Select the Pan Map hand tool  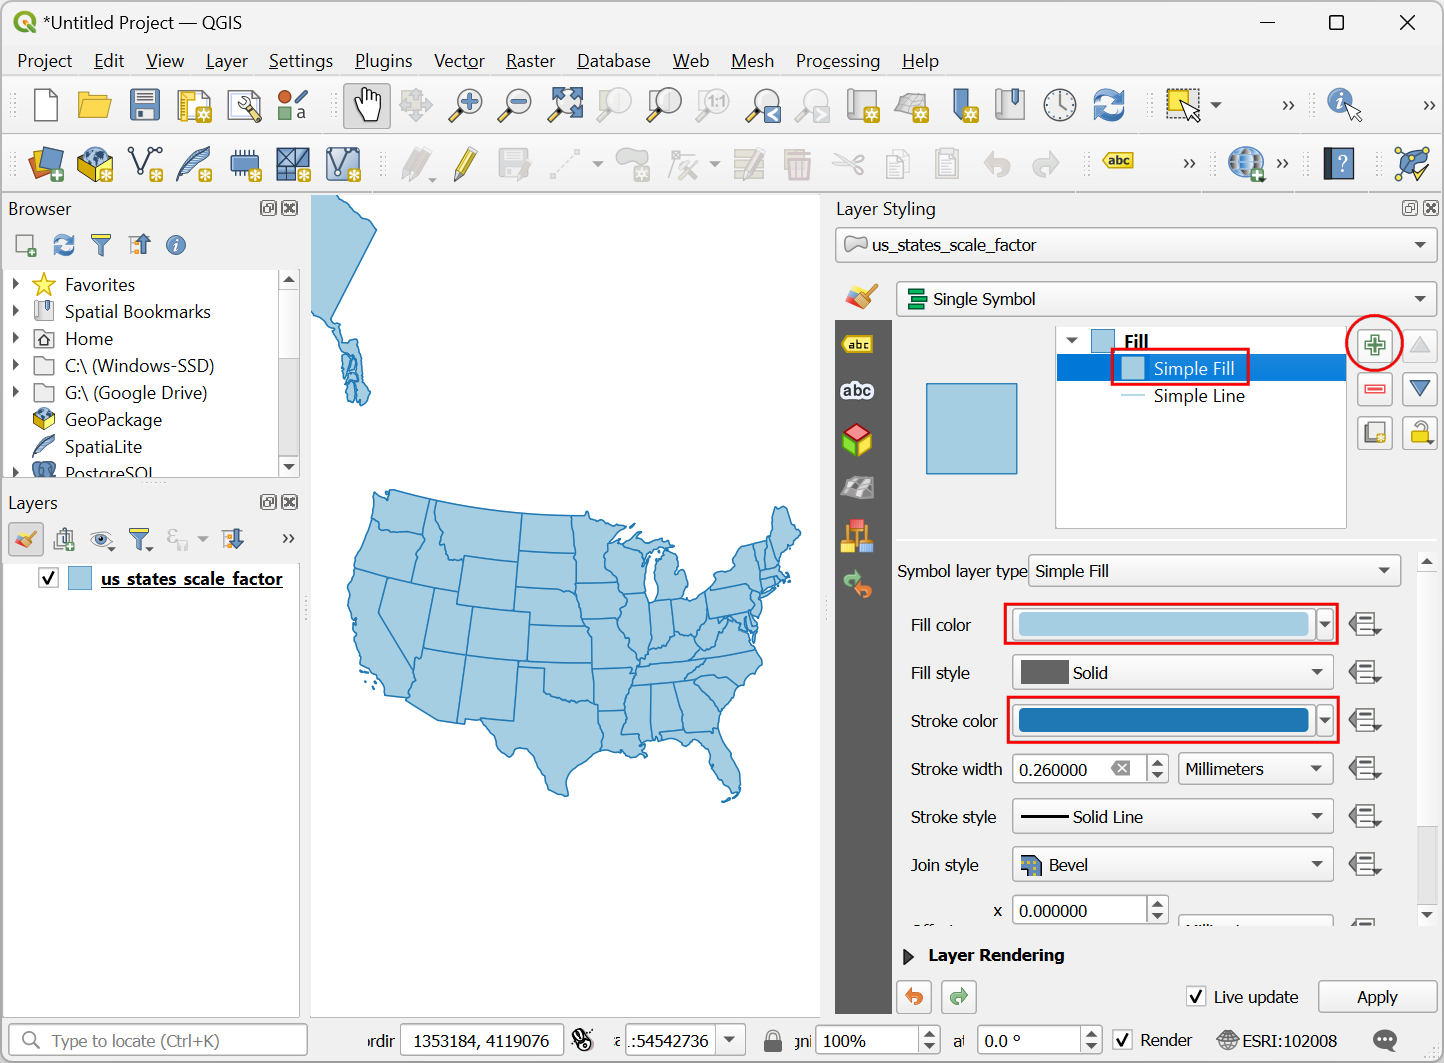point(367,105)
